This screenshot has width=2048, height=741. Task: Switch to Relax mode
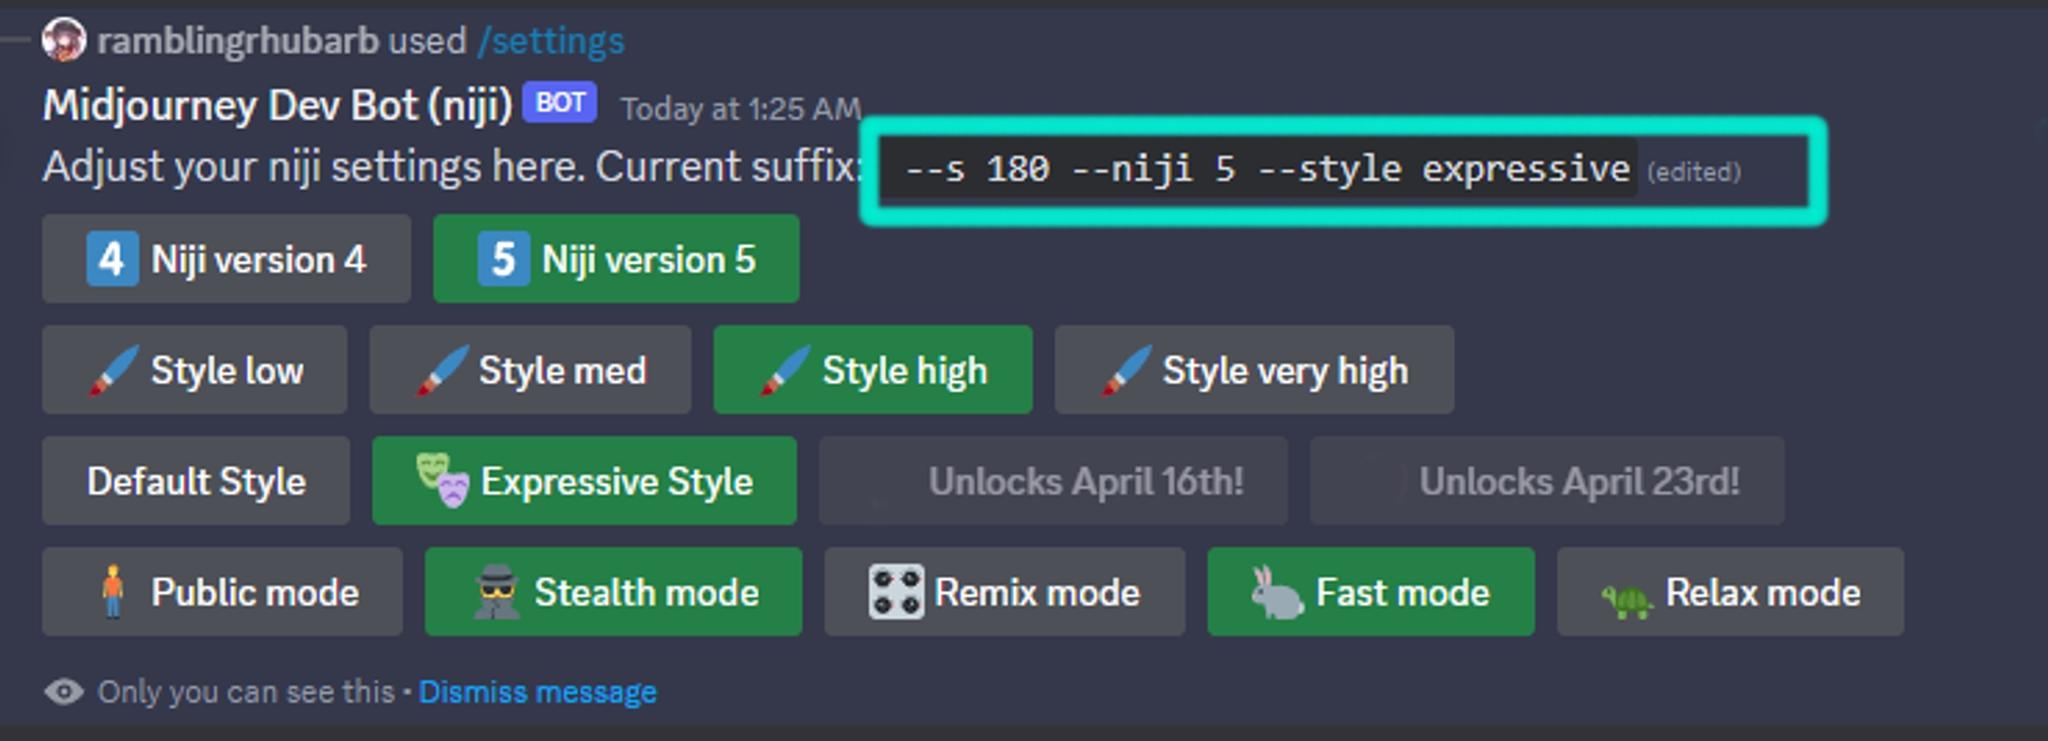tap(1730, 592)
